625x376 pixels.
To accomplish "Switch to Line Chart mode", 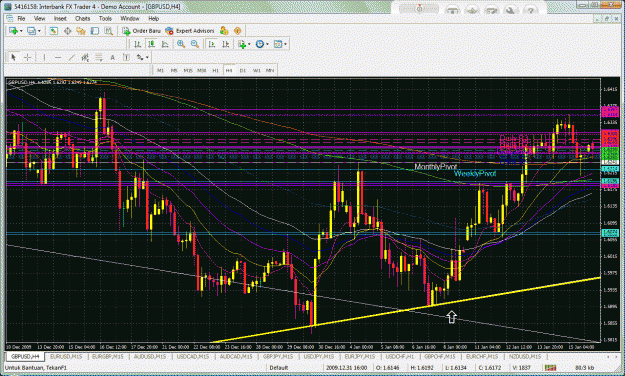I will [165, 44].
